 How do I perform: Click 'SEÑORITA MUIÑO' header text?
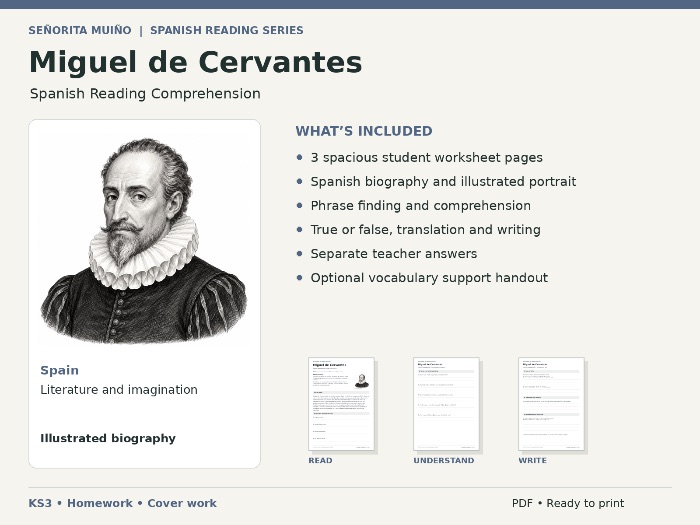80,30
